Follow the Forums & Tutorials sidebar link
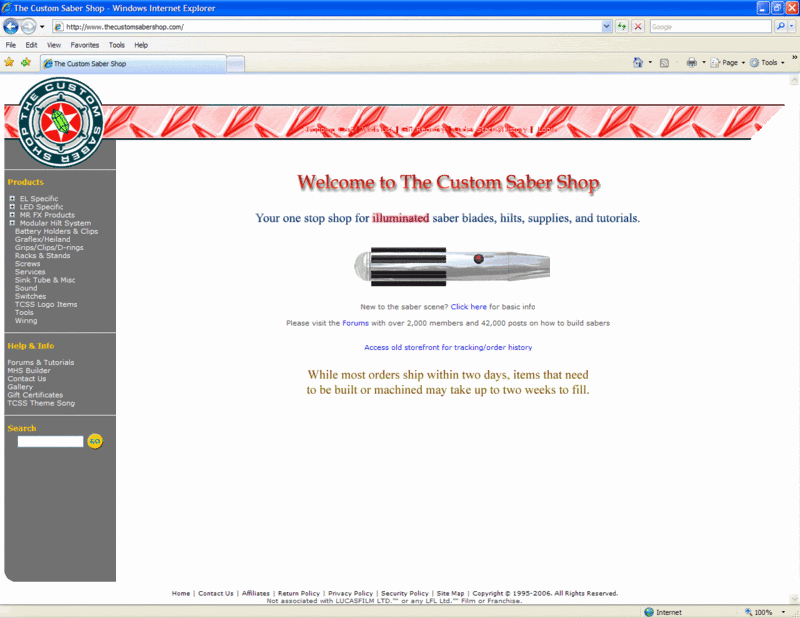800x618 pixels. point(41,363)
